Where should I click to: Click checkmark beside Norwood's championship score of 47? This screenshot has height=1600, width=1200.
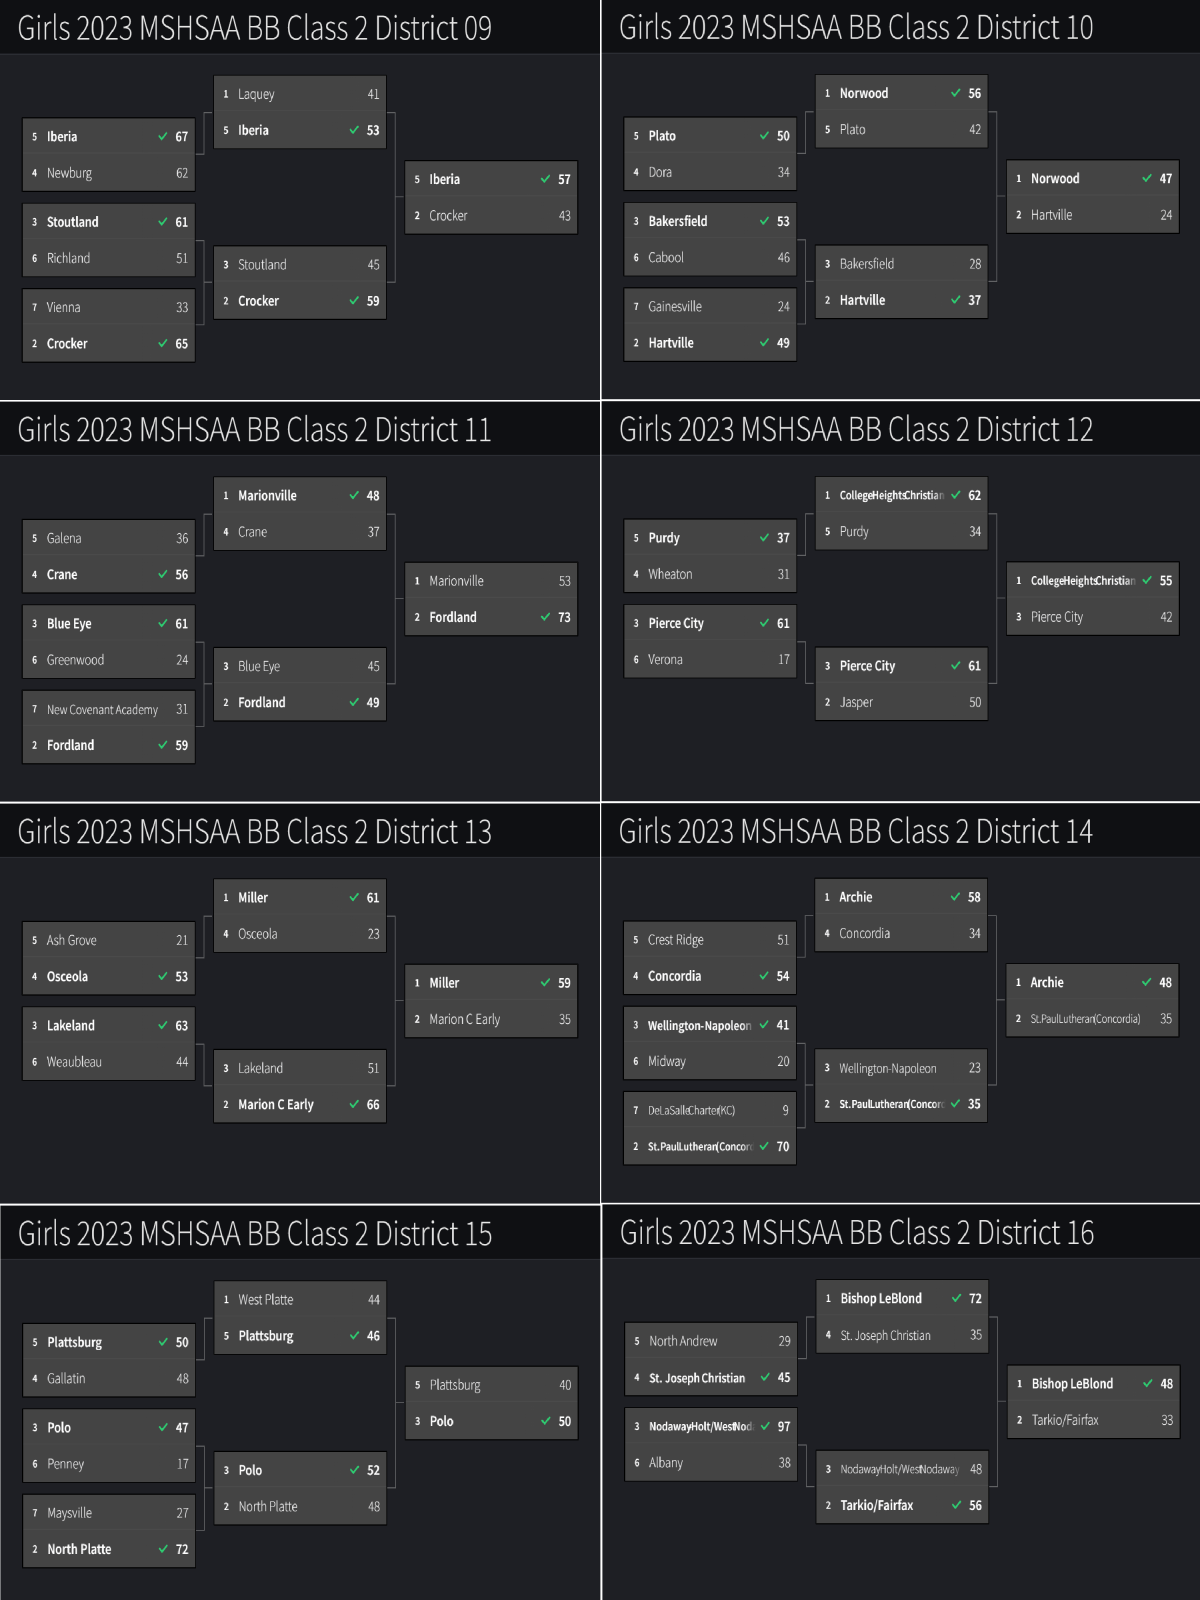click(x=1147, y=179)
